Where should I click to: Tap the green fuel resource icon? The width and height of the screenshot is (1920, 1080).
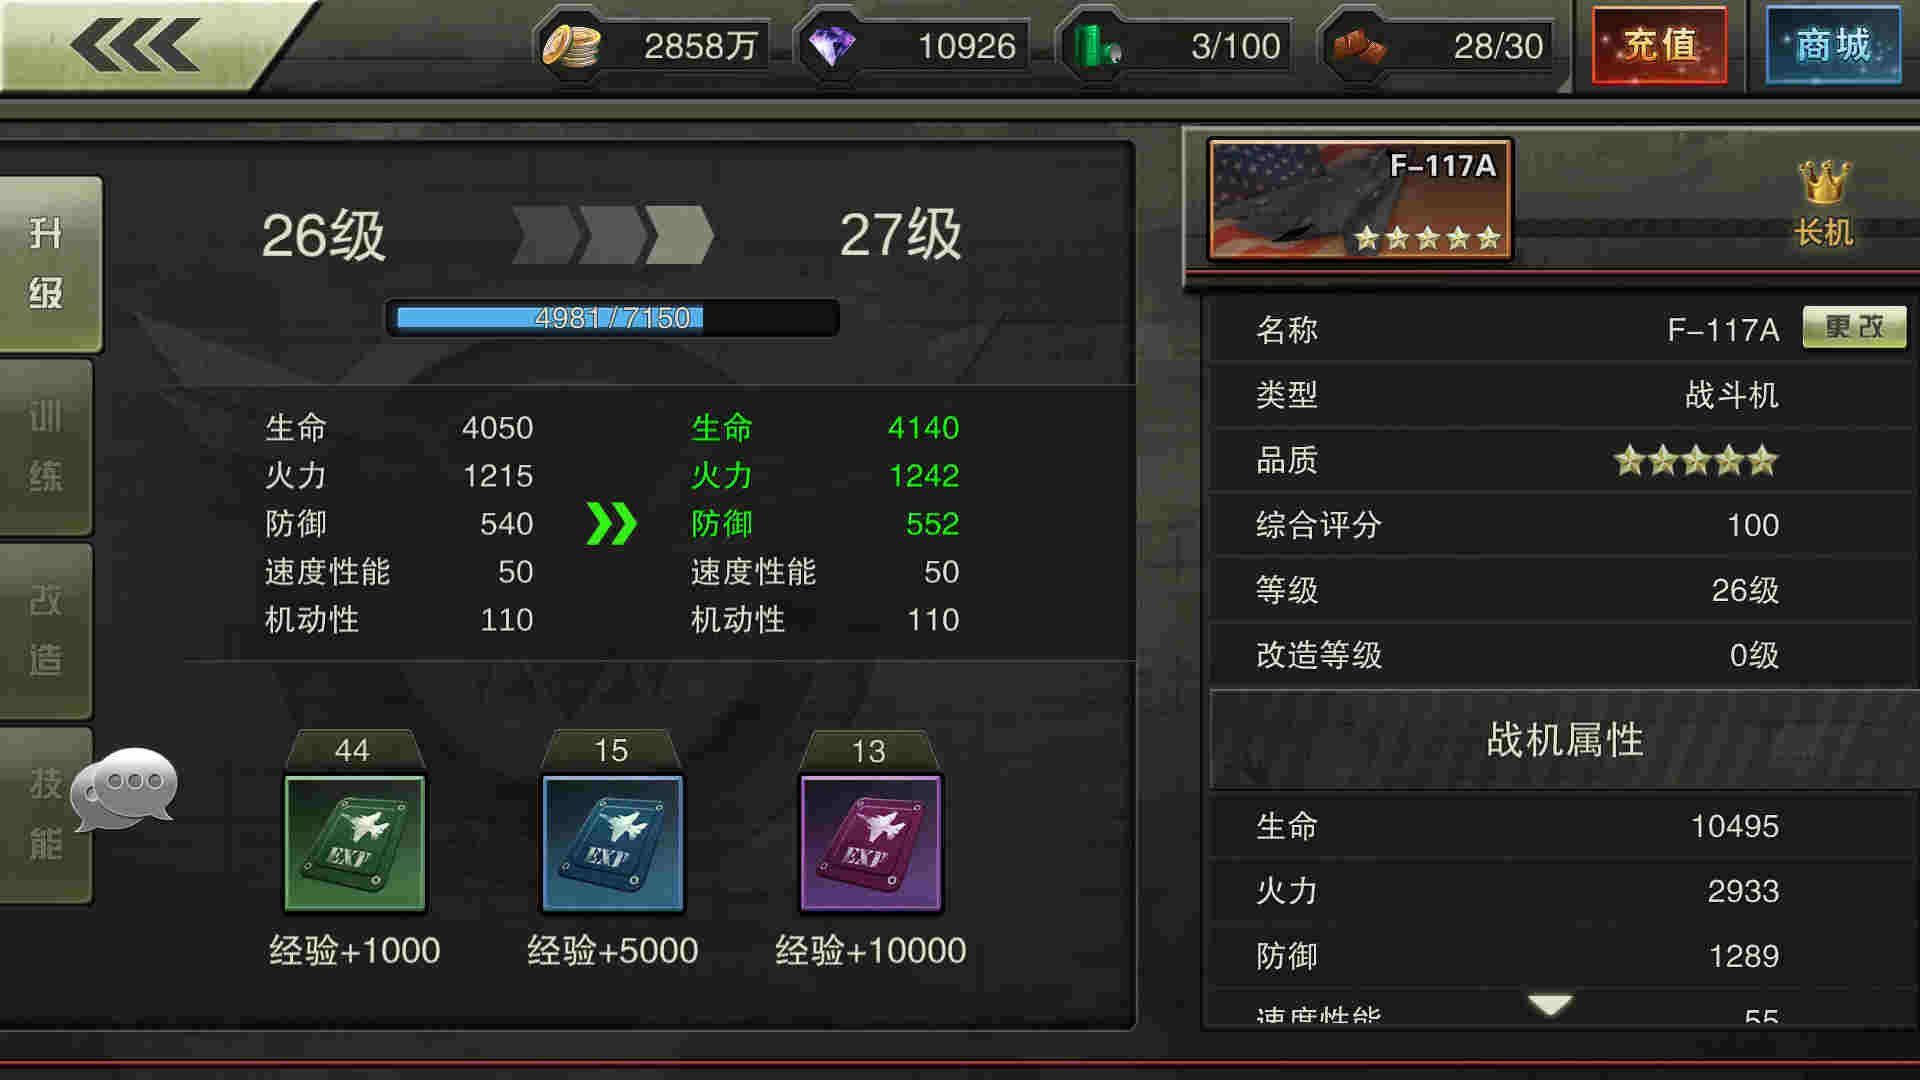click(1096, 46)
